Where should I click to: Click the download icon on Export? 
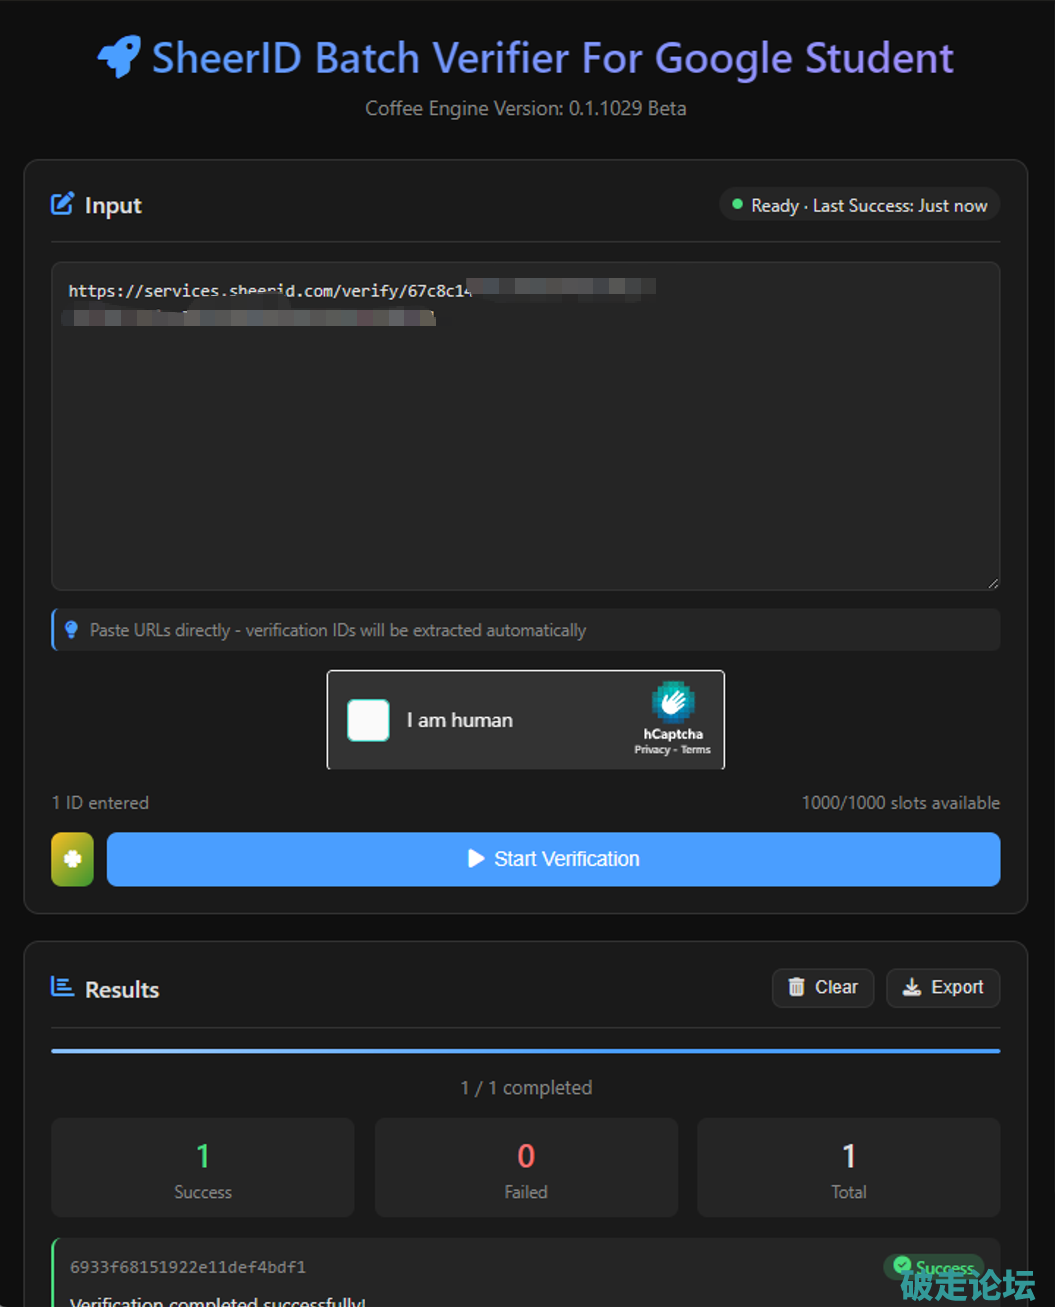click(x=911, y=988)
